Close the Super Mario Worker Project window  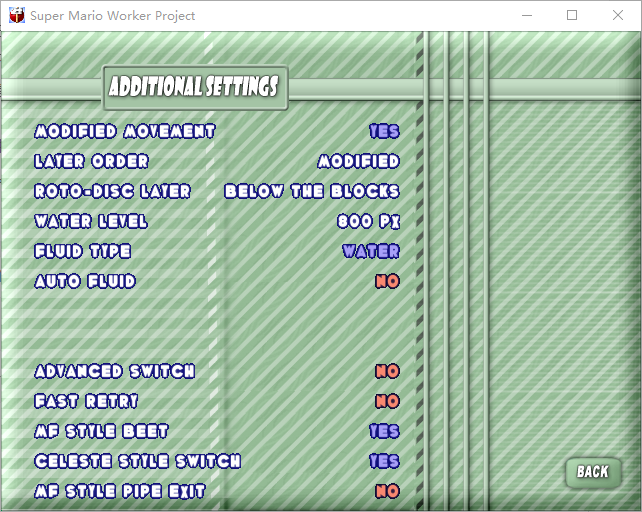[x=618, y=16]
